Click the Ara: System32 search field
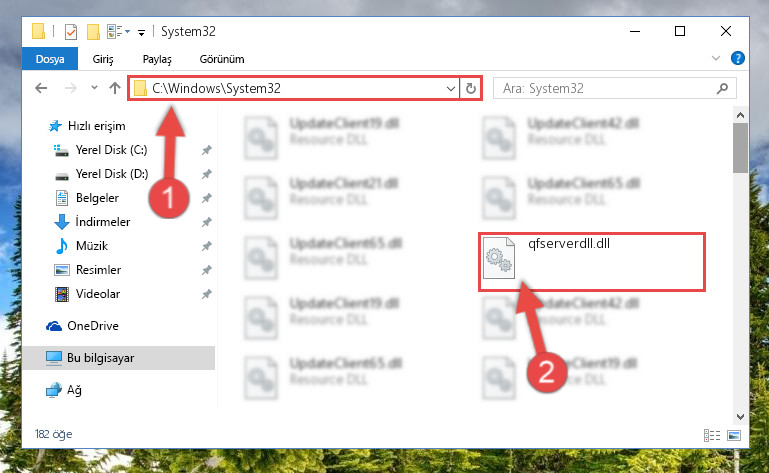The image size is (769, 473). coord(606,88)
